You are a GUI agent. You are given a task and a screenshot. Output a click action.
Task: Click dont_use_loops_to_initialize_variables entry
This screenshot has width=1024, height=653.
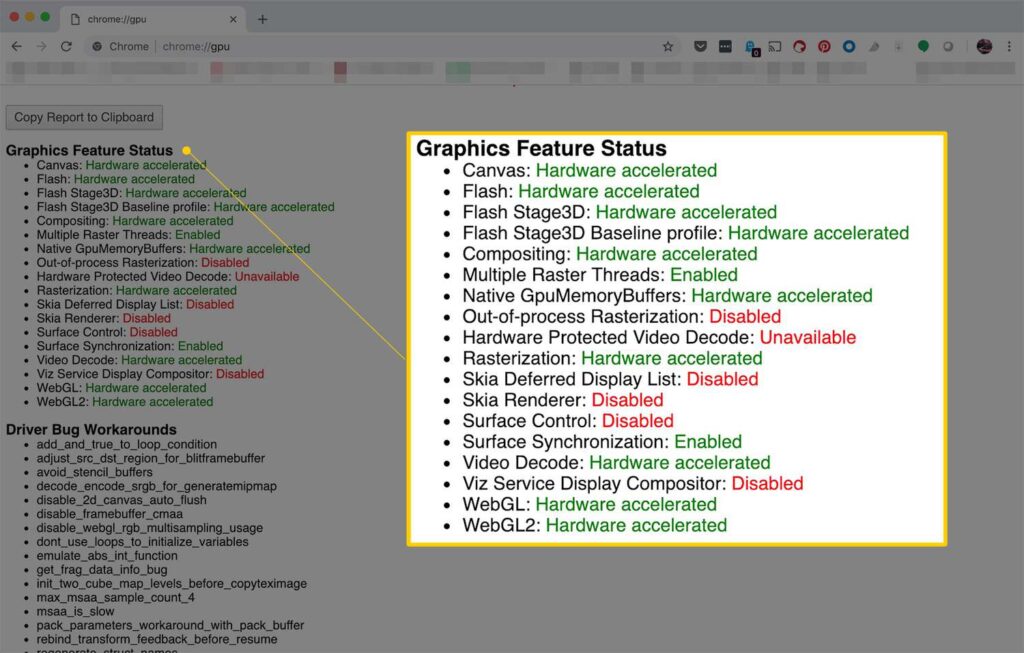click(x=142, y=542)
